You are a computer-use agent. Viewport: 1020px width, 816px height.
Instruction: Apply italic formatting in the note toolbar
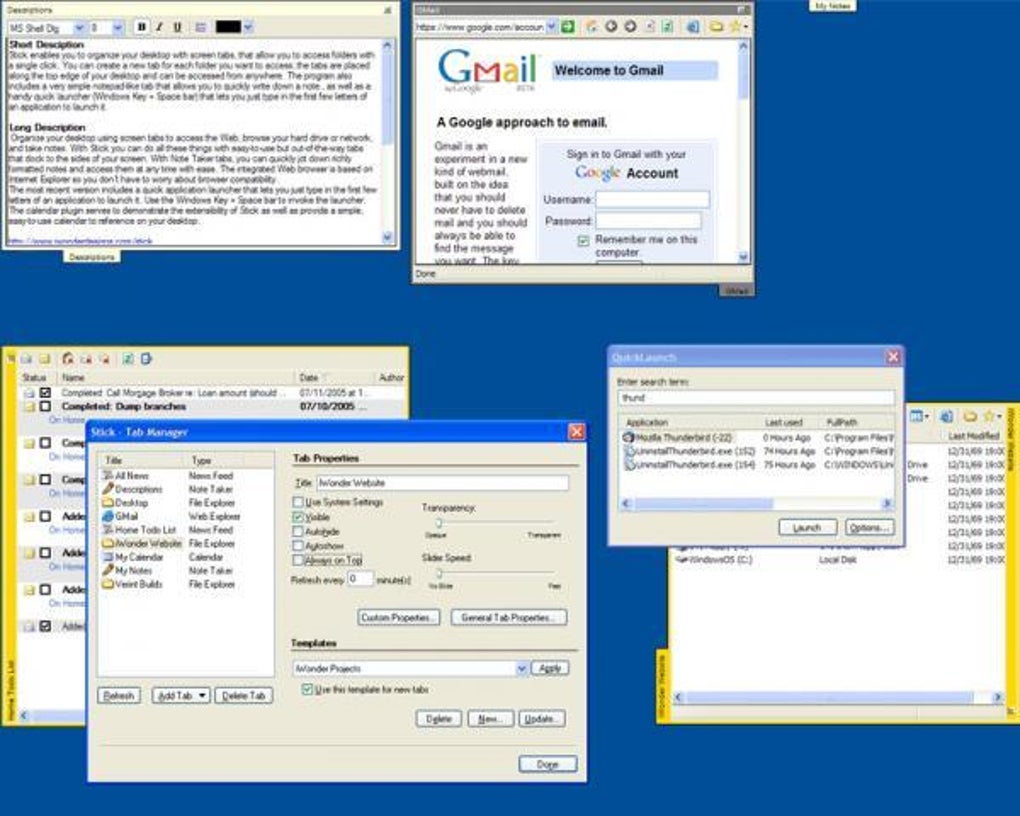click(x=159, y=27)
